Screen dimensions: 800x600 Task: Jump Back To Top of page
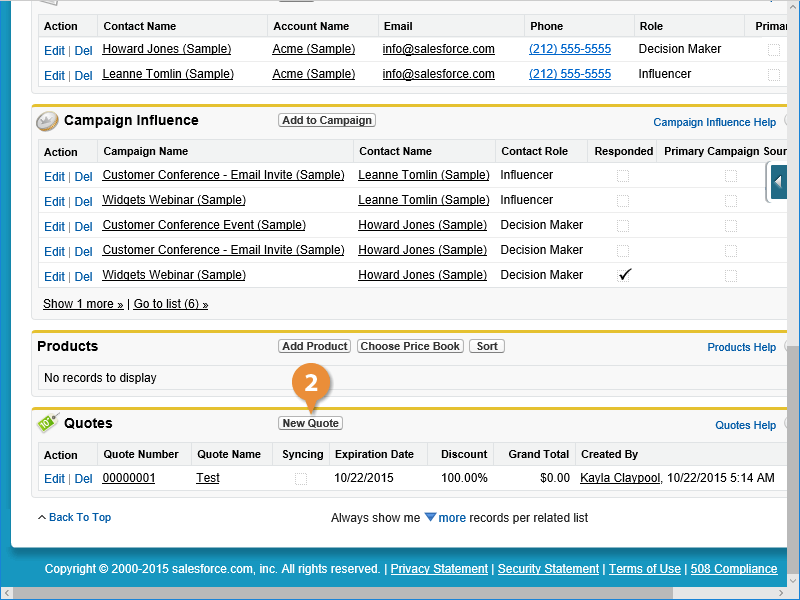(x=80, y=517)
